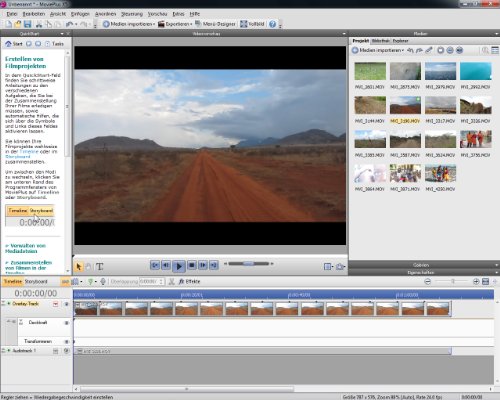Switch to the Storyboard tab

pyautogui.click(x=36, y=282)
